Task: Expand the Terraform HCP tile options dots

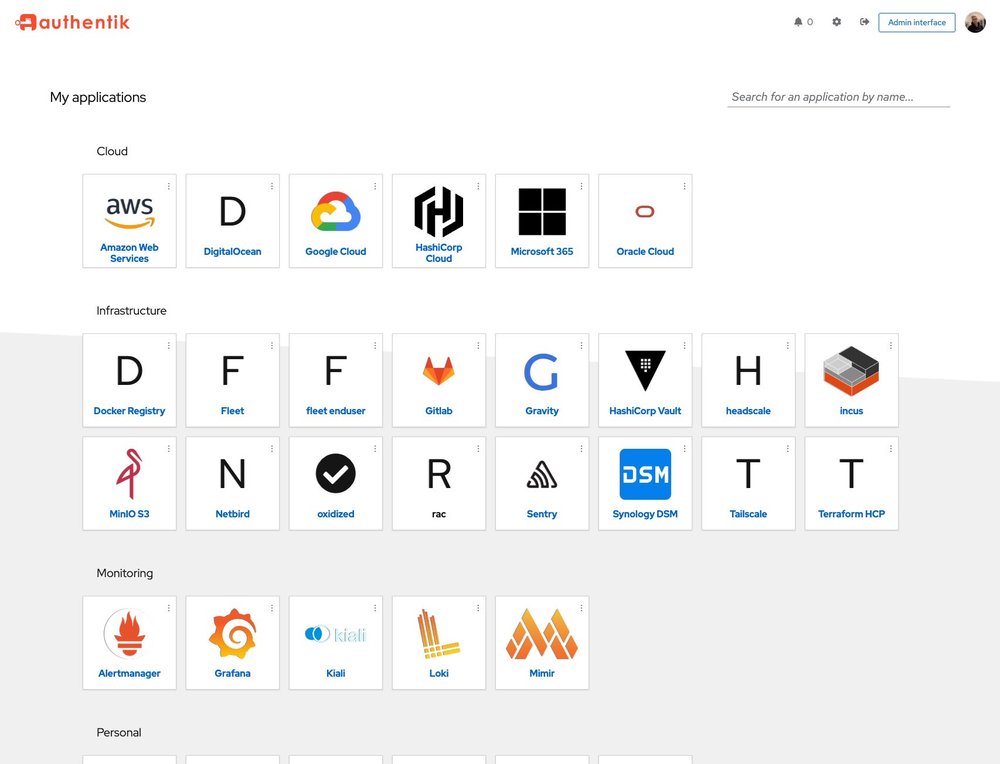Action: click(891, 449)
